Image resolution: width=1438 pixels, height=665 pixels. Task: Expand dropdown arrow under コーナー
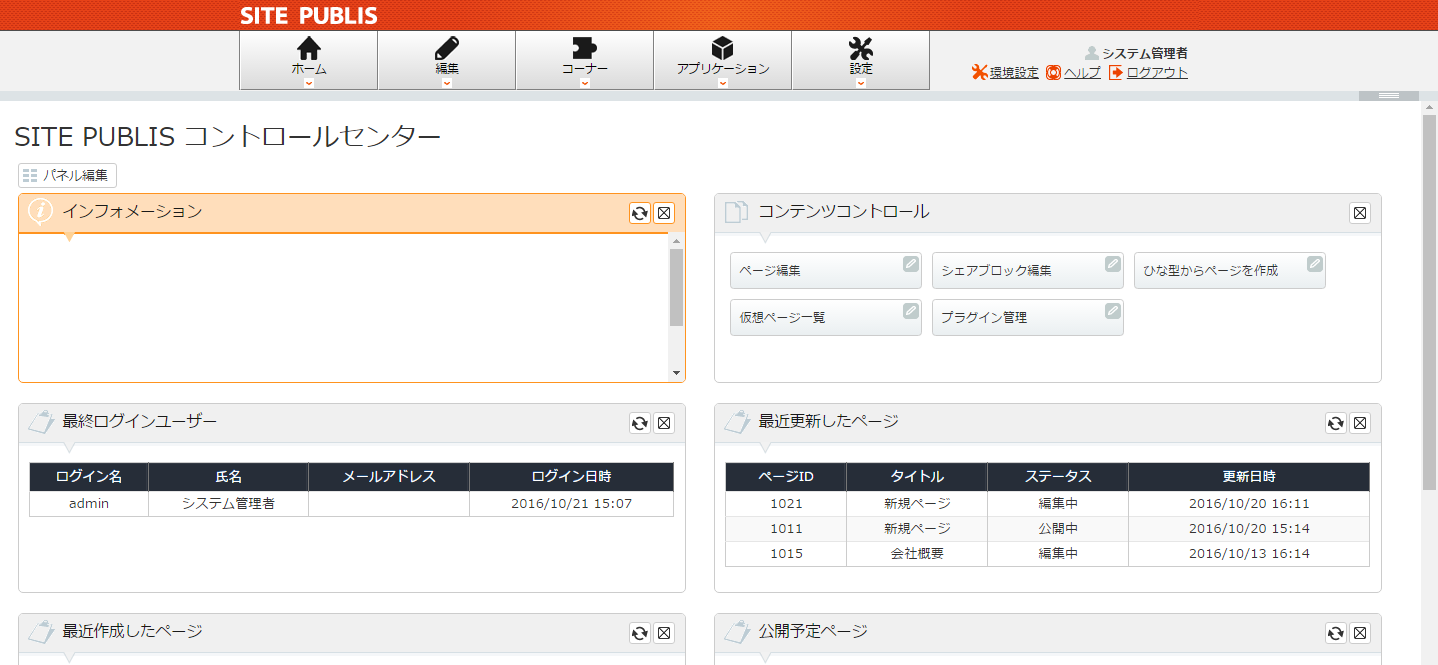pos(585,83)
